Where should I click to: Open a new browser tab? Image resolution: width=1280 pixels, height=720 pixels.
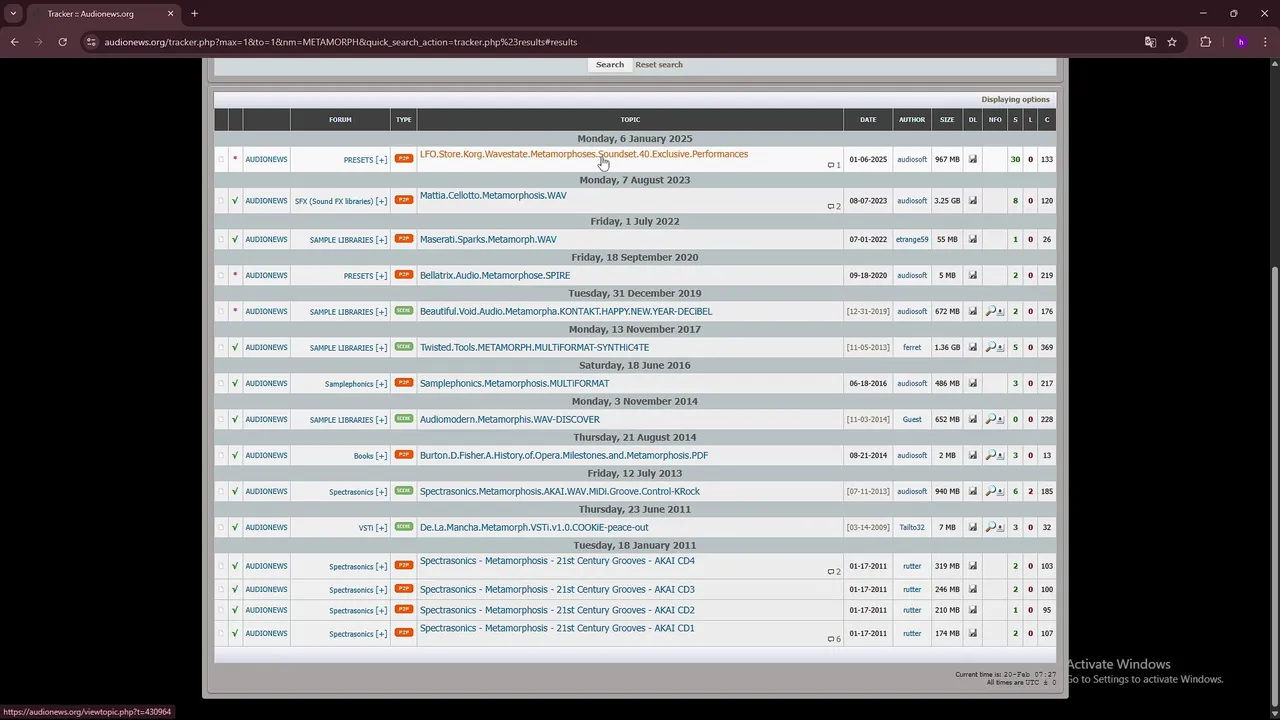point(194,14)
